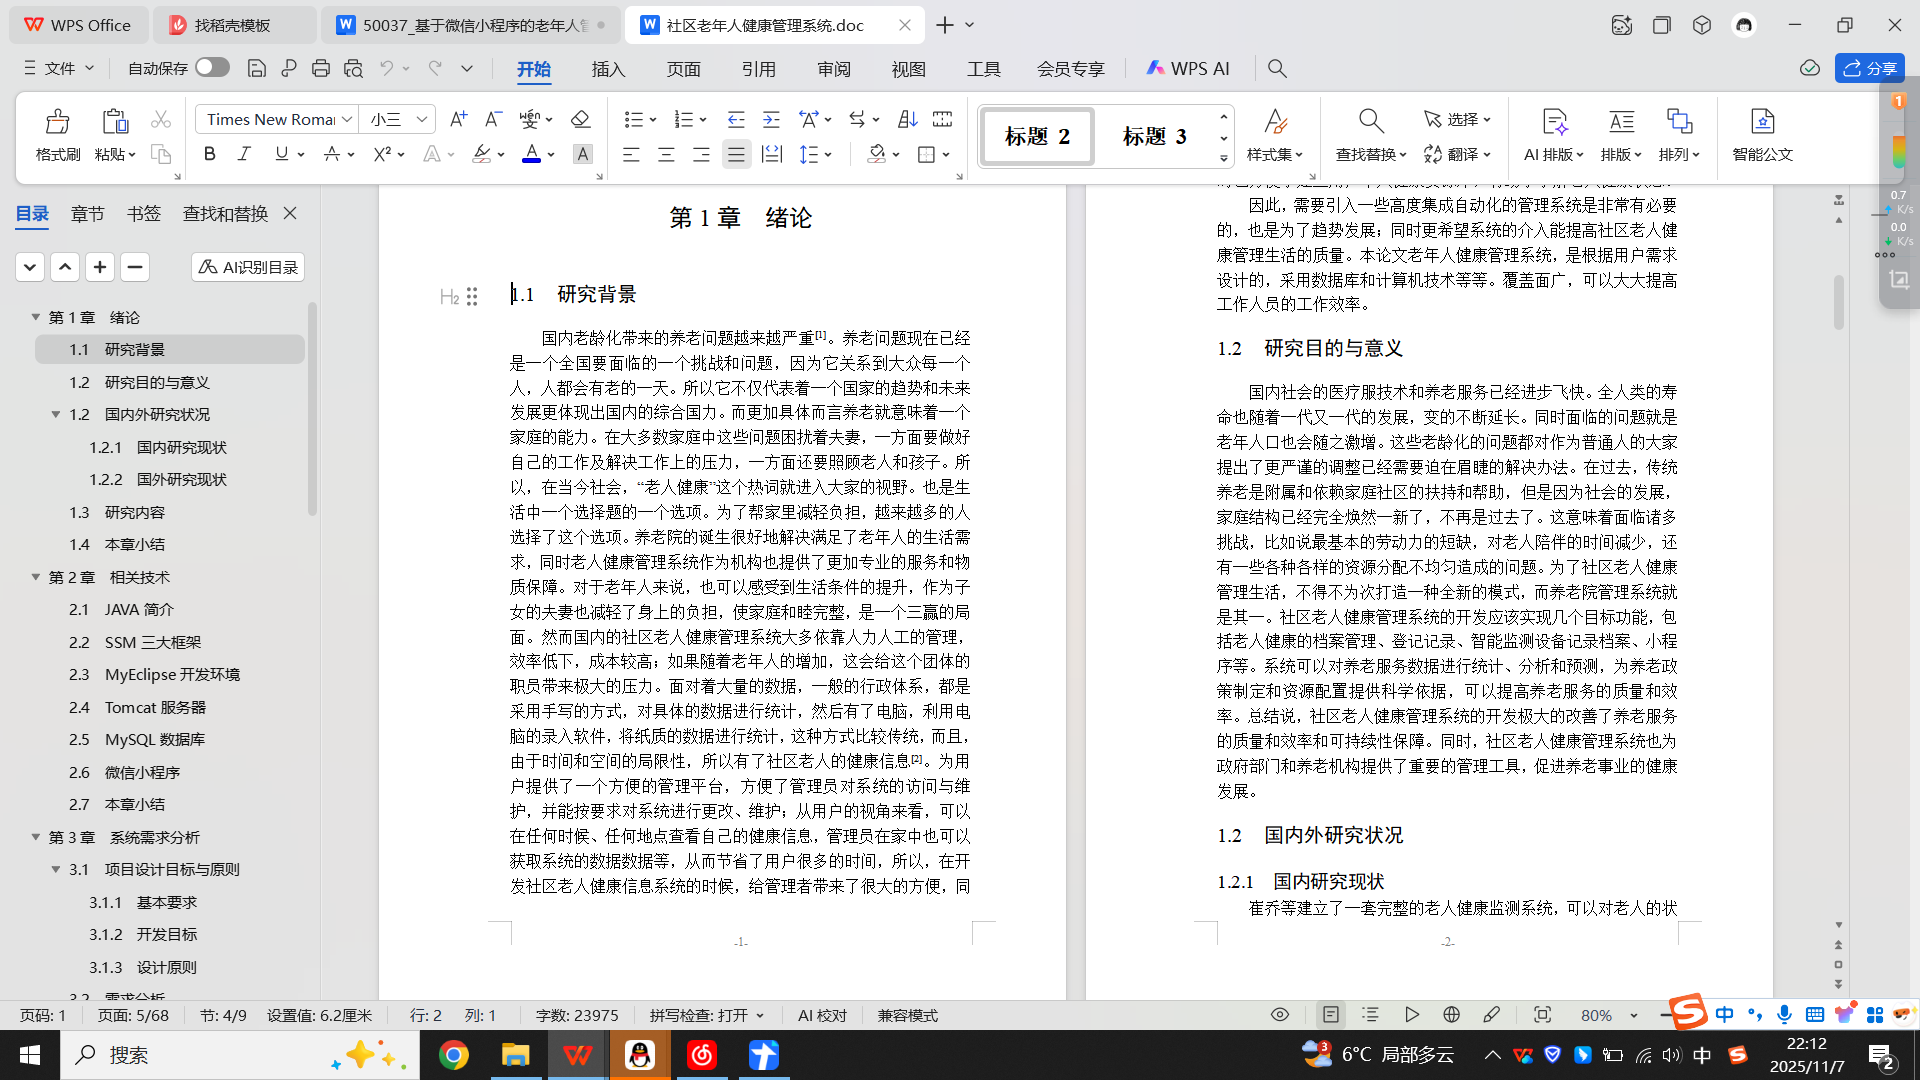
Task: Click the print icon in quick toolbar
Action: click(321, 68)
